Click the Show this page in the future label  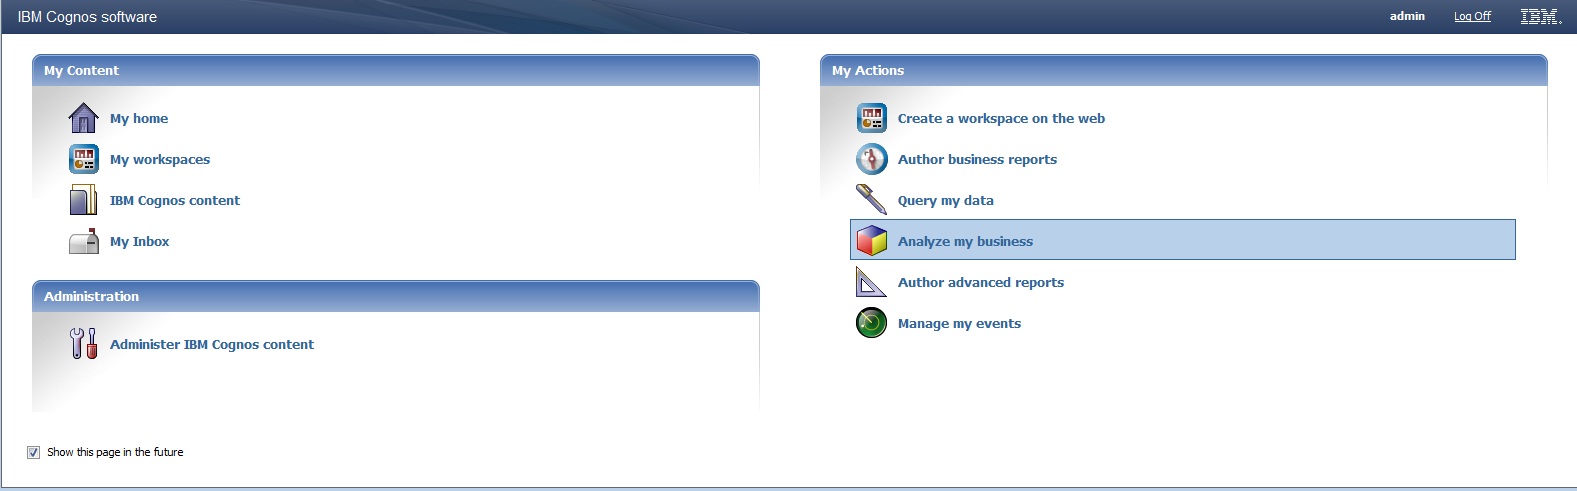(x=115, y=452)
